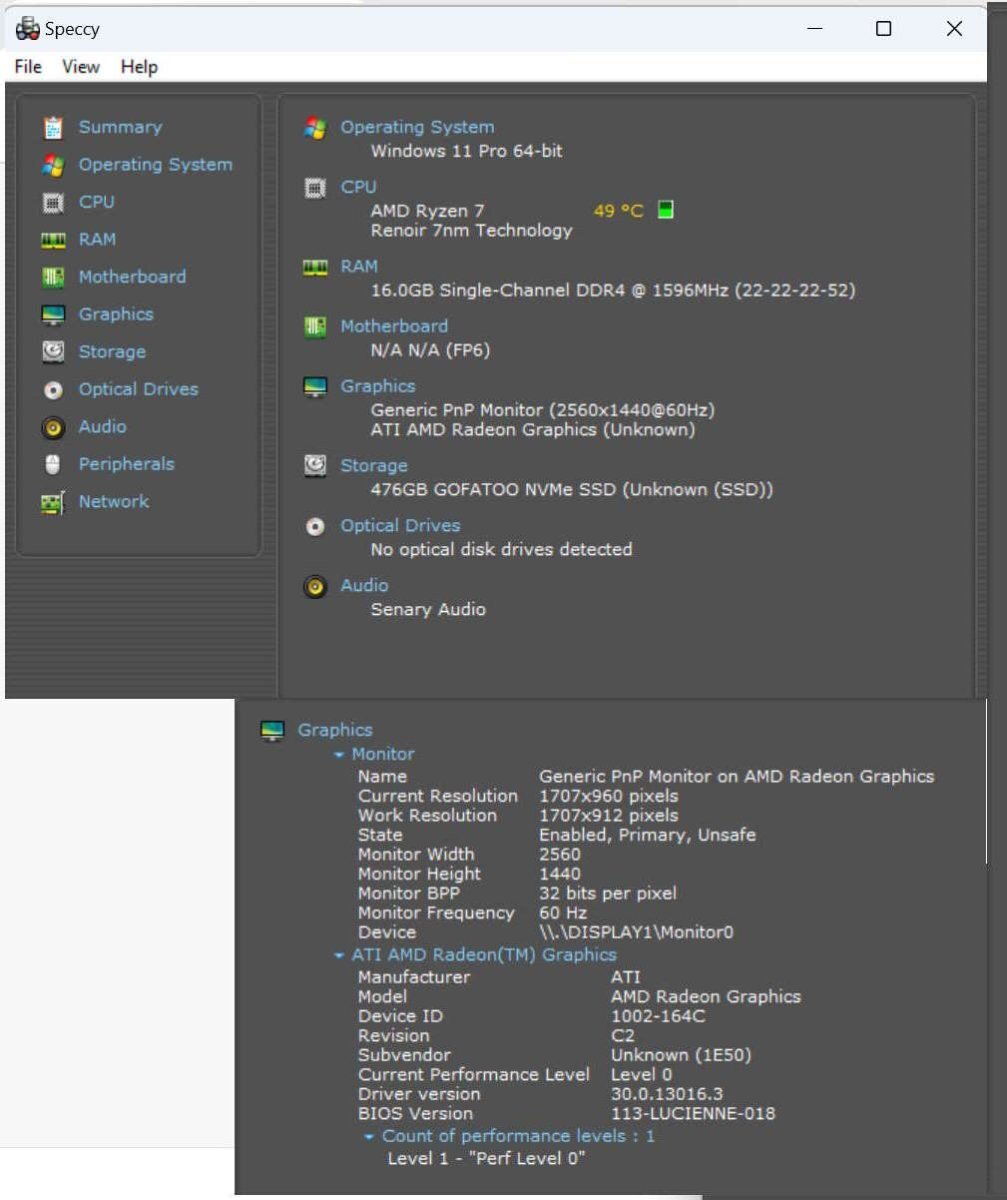Select Summary in the sidebar
Viewport: 1007px width, 1200px height.
pyautogui.click(x=120, y=127)
